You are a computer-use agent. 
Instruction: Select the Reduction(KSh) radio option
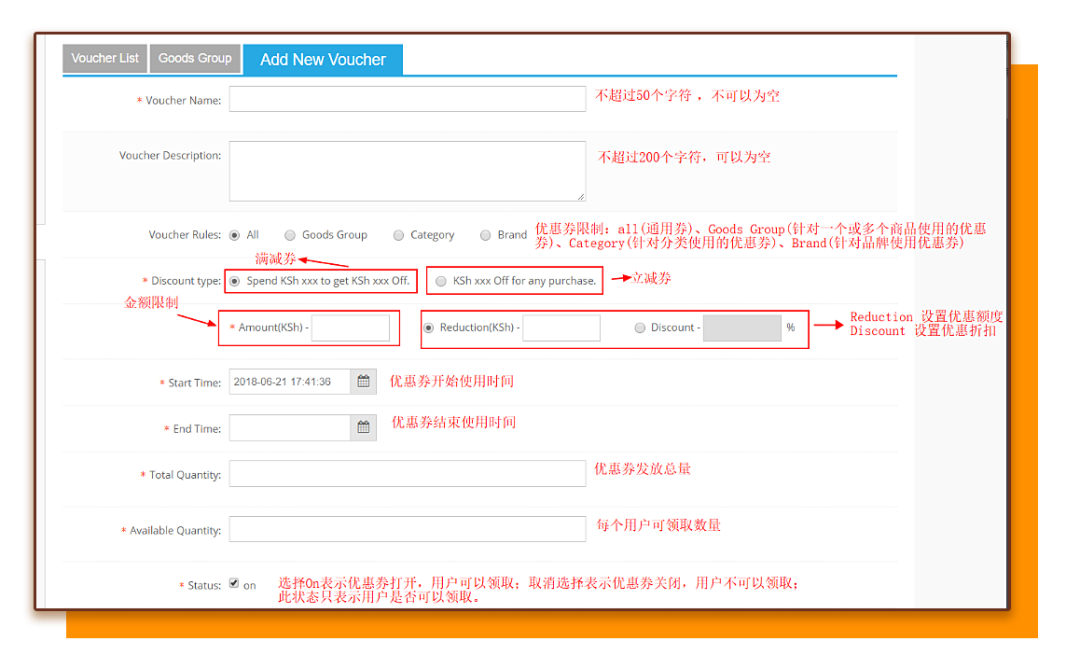(429, 328)
